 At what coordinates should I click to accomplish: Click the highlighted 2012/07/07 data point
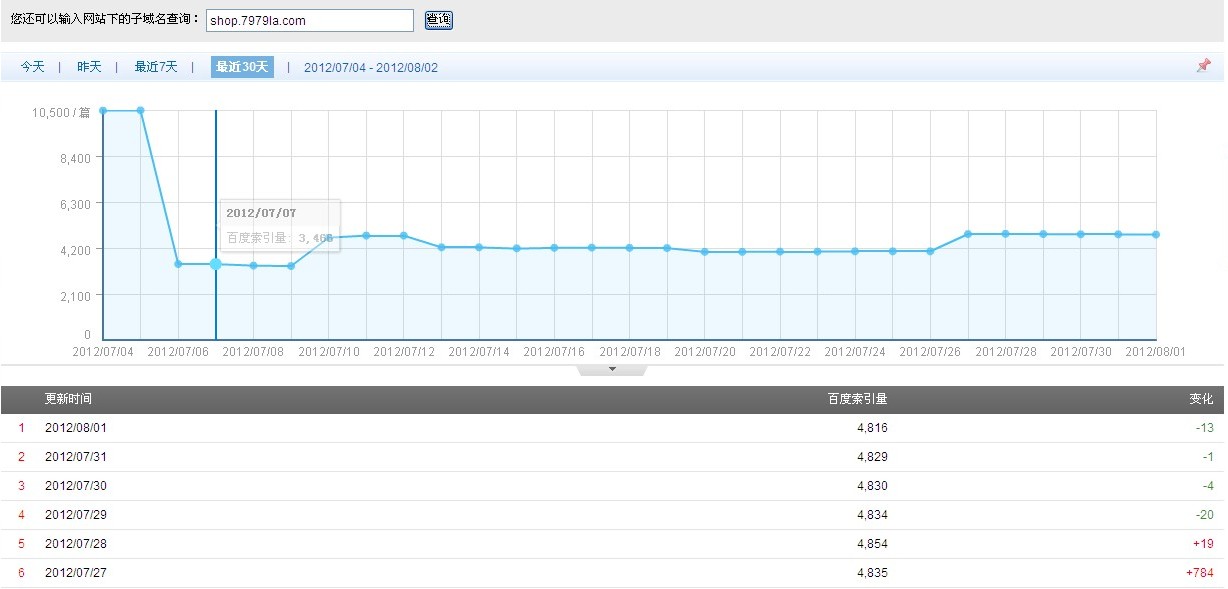pos(216,264)
